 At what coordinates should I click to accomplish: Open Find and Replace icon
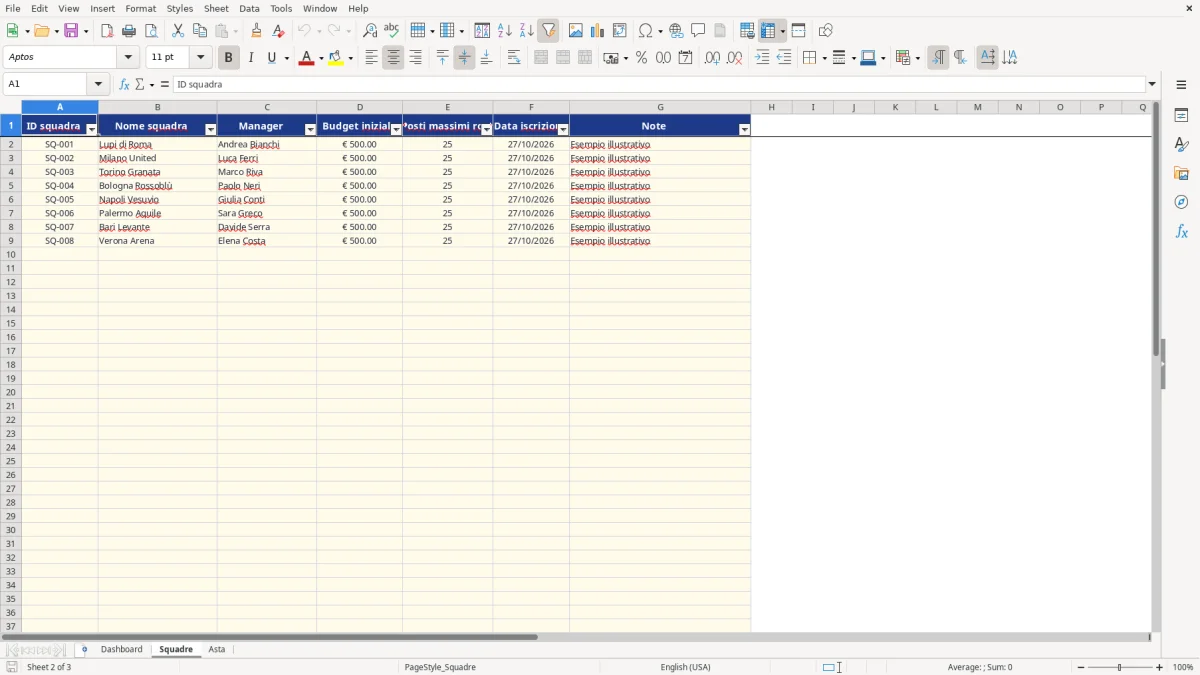tap(370, 31)
